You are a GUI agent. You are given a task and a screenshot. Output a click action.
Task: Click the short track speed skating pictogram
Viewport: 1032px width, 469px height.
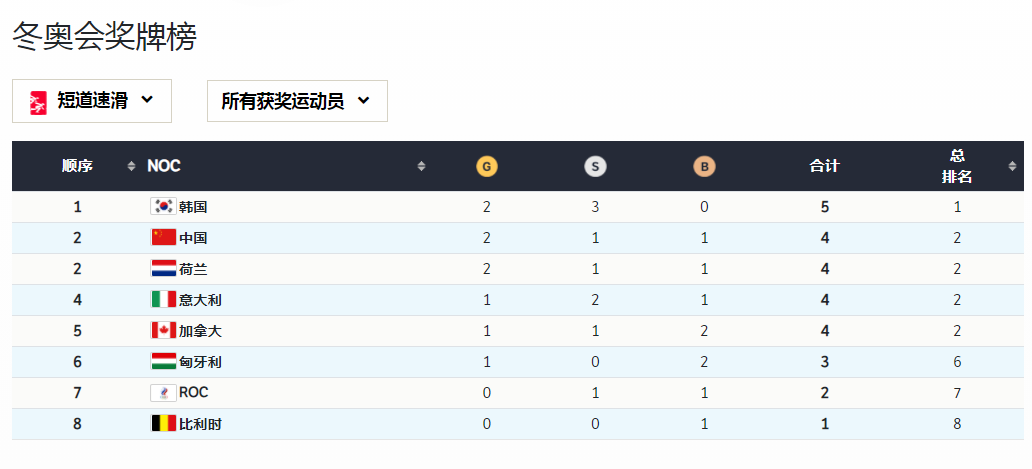point(39,102)
